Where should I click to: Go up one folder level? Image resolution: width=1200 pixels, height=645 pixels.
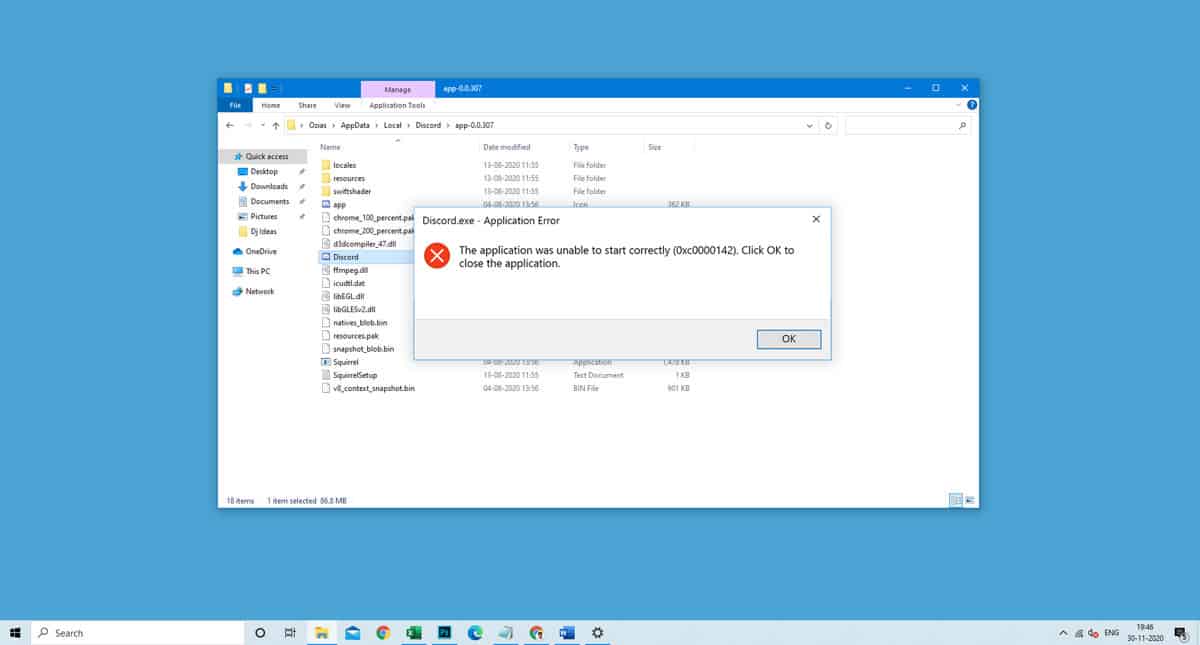point(276,126)
